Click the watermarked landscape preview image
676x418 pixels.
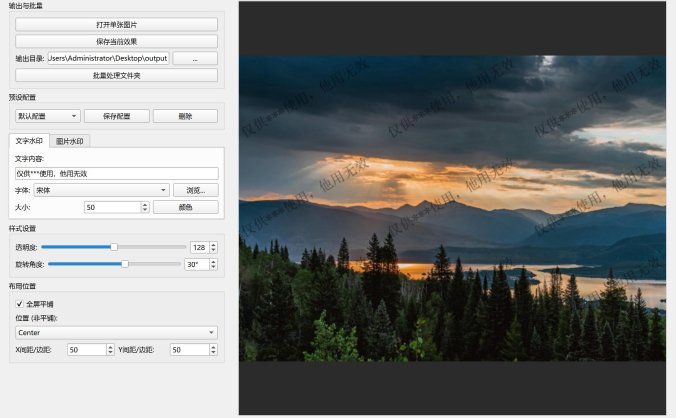(x=452, y=208)
